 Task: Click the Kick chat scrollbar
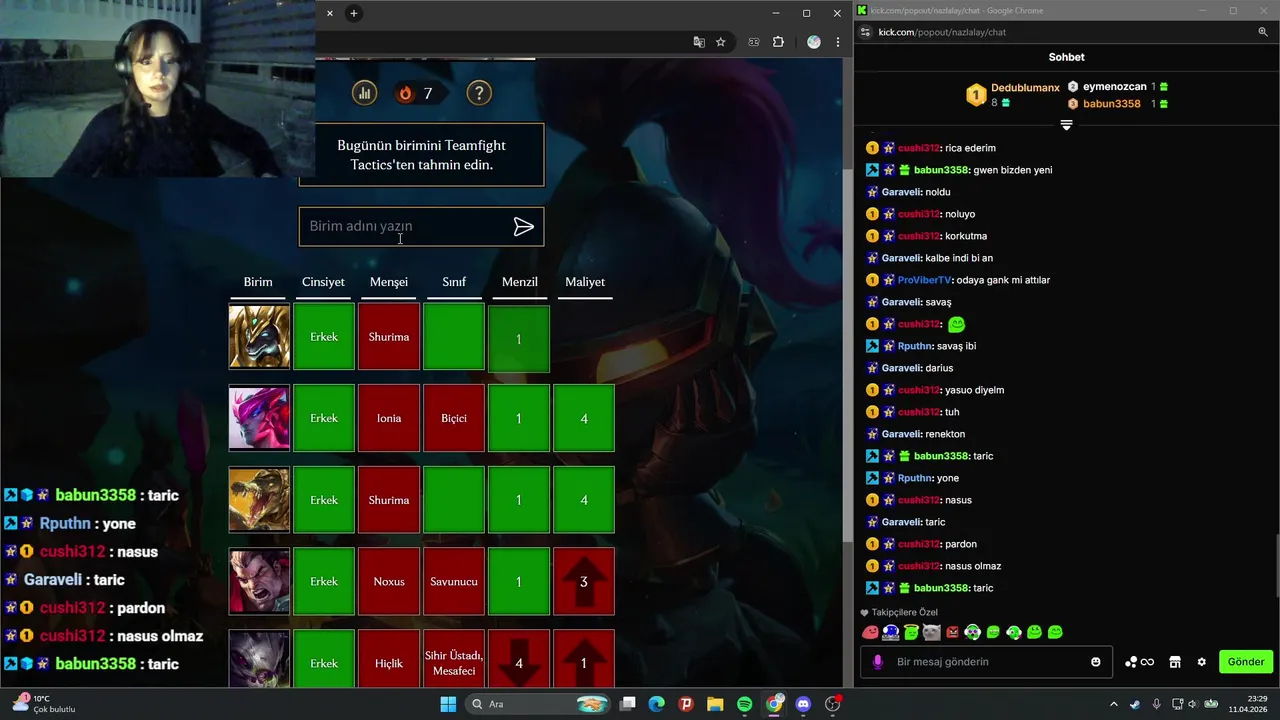click(1276, 565)
